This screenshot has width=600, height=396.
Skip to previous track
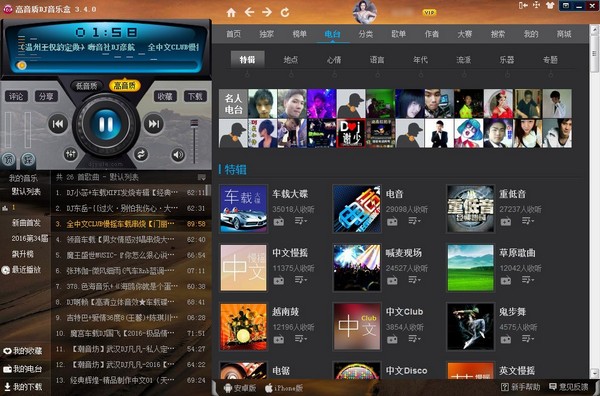[x=58, y=124]
